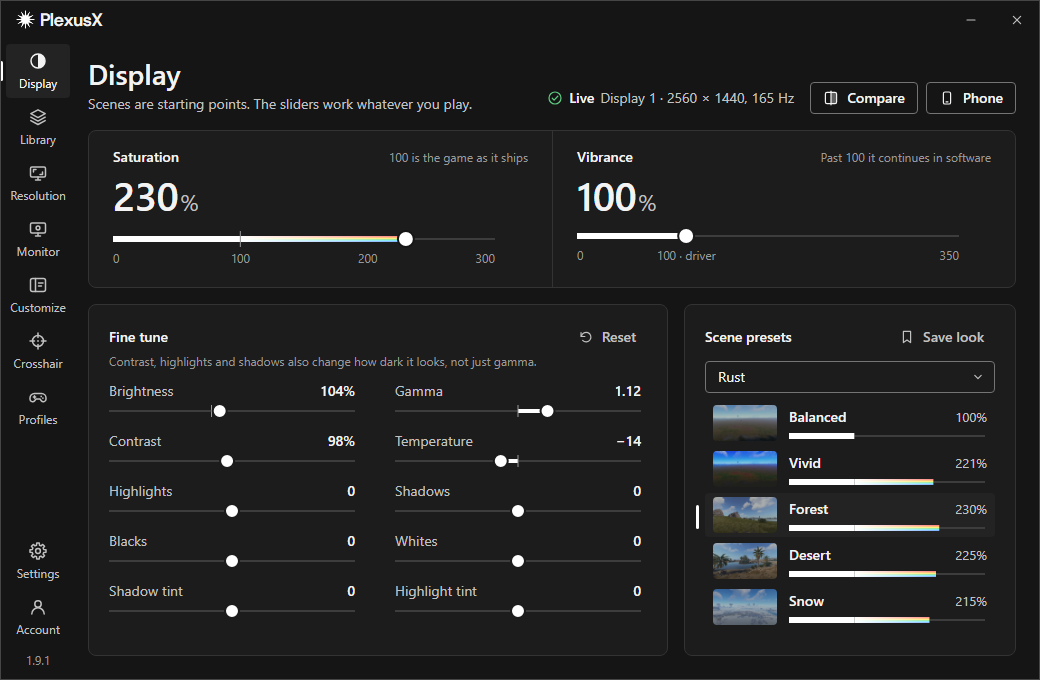
Task: Click the Temperature −14 value
Action: 629,441
